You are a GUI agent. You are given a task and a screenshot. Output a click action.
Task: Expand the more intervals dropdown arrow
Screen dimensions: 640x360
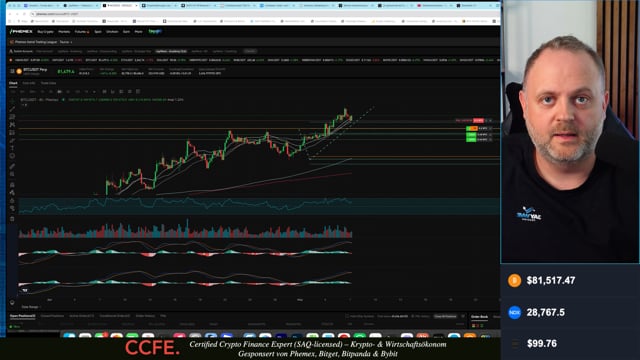pos(94,91)
